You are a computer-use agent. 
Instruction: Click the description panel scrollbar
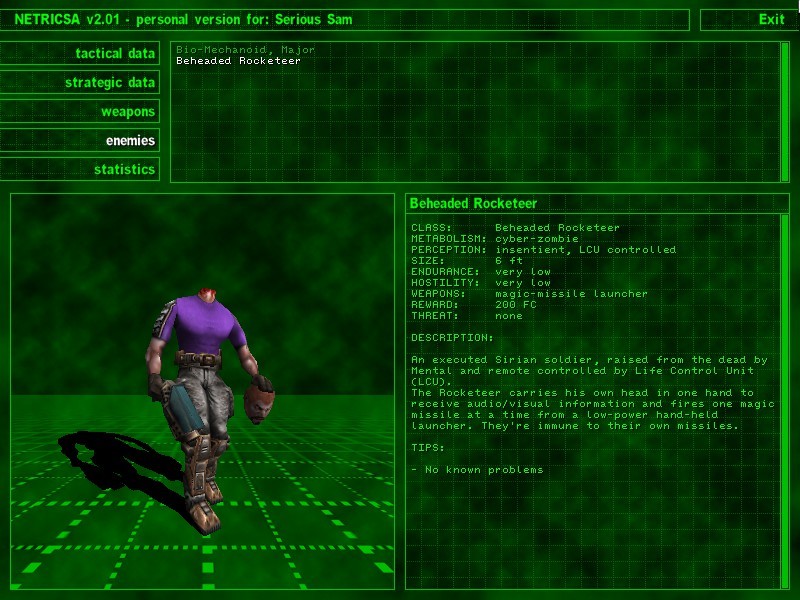[x=785, y=401]
